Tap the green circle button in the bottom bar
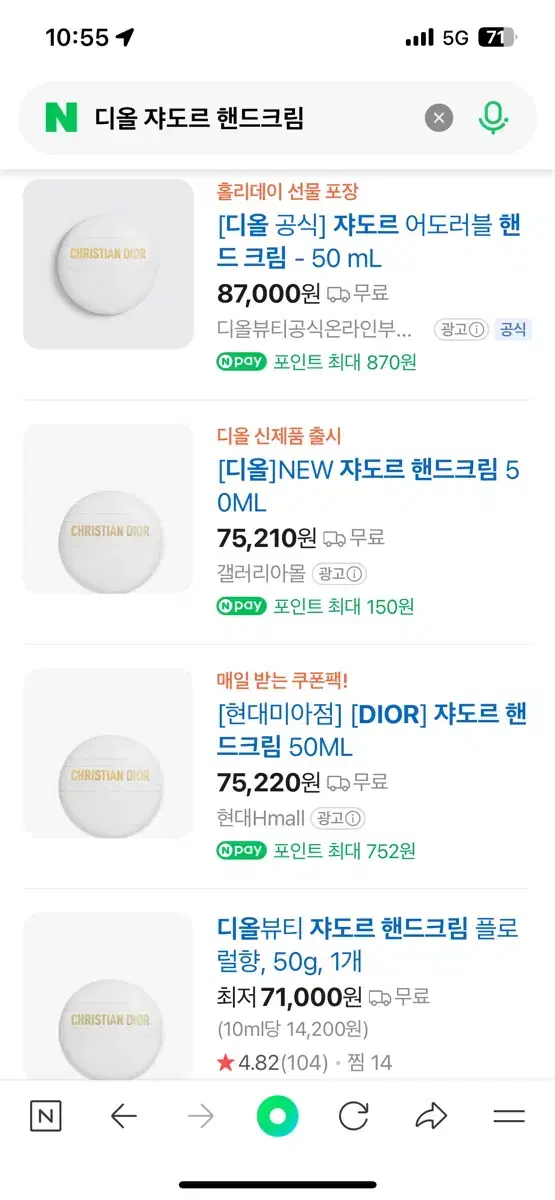 click(277, 1116)
